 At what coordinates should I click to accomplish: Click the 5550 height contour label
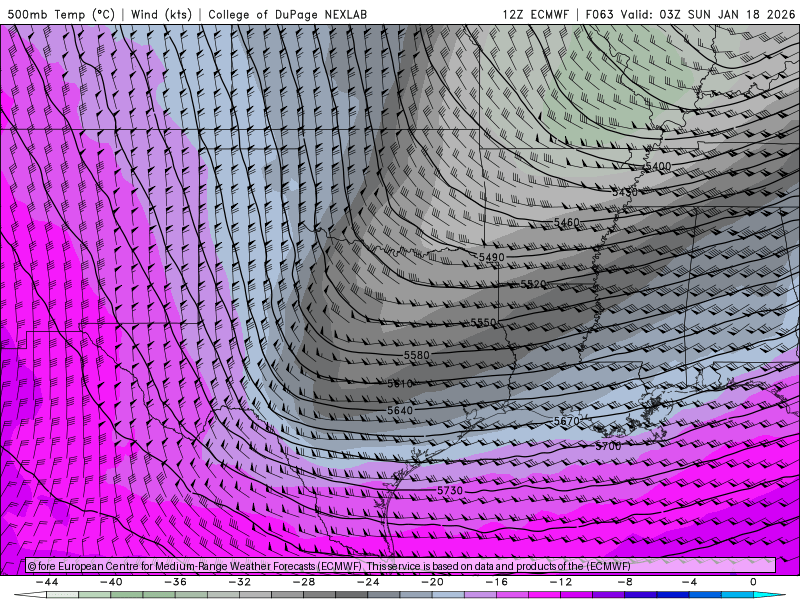483,322
